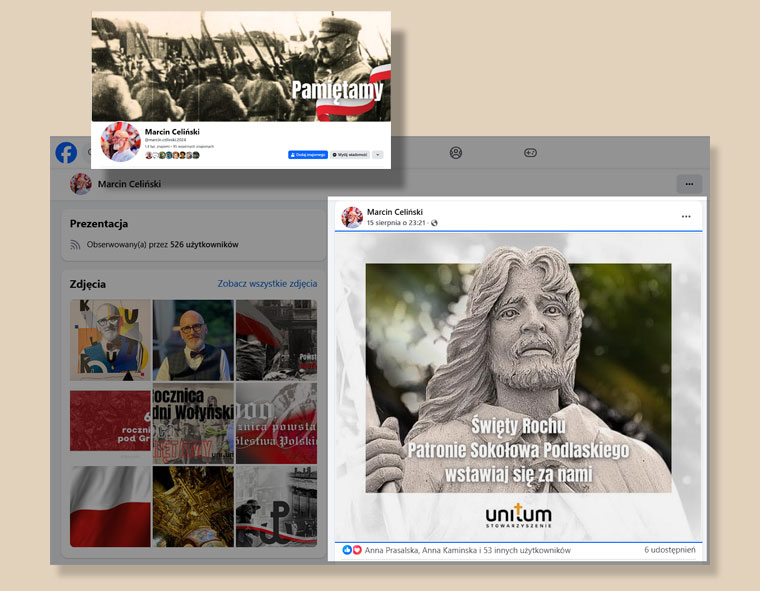Open the Rocznica Wołyńska photo thumbnail
Viewport: 760px width, 591px height.
click(x=193, y=423)
